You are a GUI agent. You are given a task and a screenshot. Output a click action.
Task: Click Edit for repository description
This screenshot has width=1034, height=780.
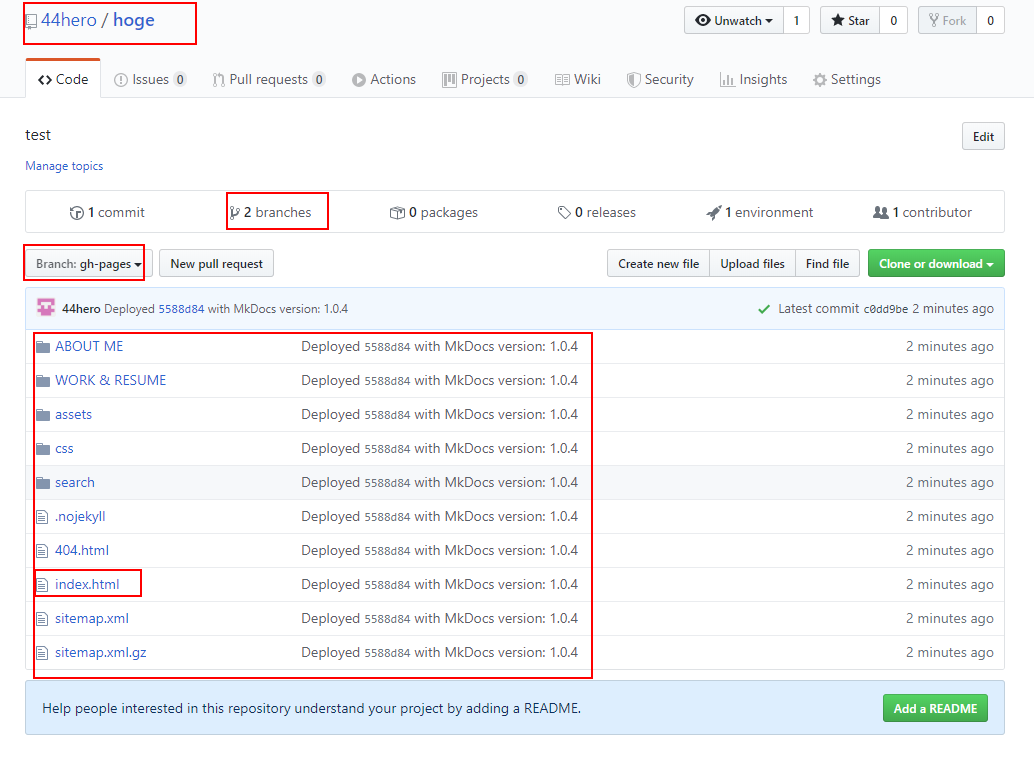[983, 136]
